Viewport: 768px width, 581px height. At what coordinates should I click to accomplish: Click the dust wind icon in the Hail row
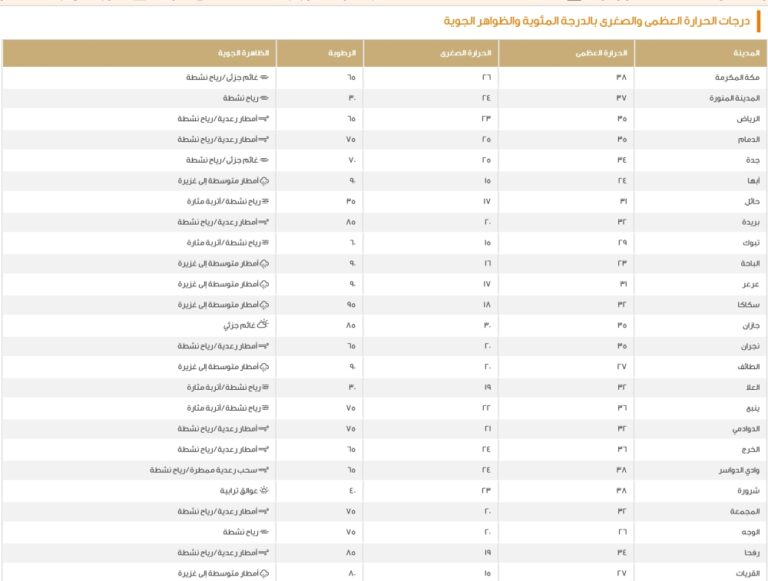(265, 201)
